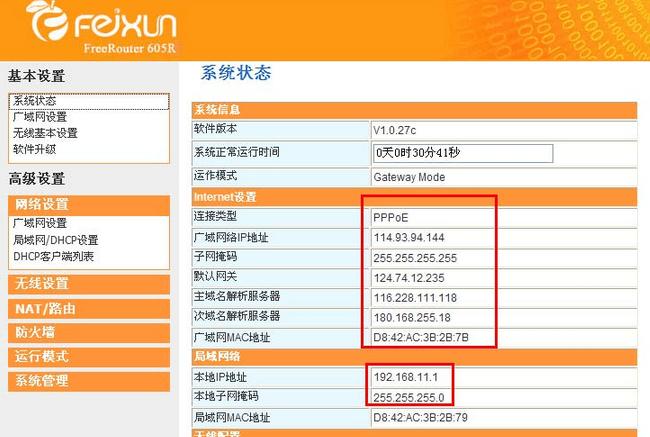This screenshot has height=437, width=650.
Task: Click the 本地IP地址 label
Action: (x=220, y=377)
